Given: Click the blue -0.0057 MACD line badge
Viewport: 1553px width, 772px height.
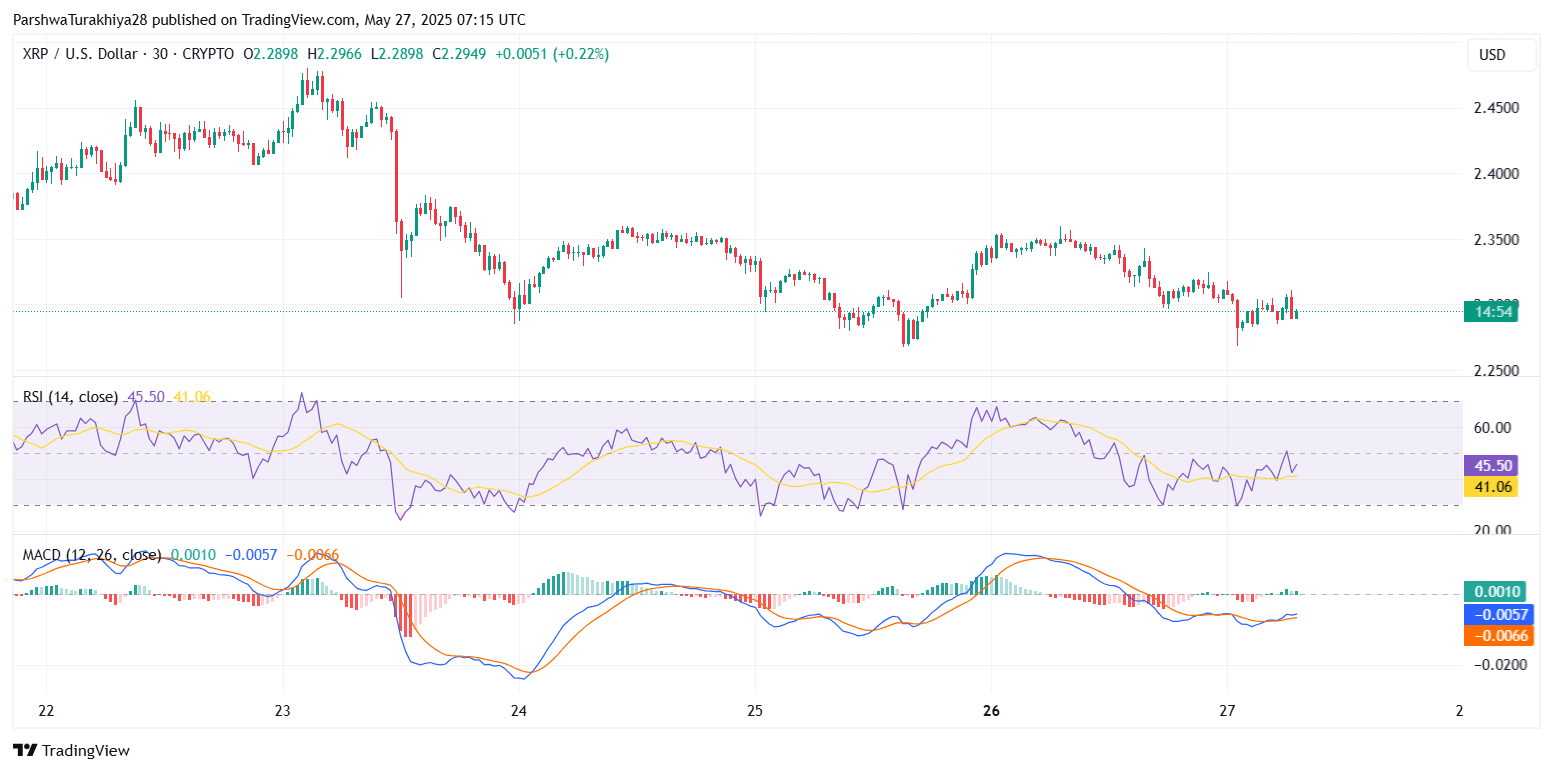Looking at the screenshot, I should [1491, 614].
